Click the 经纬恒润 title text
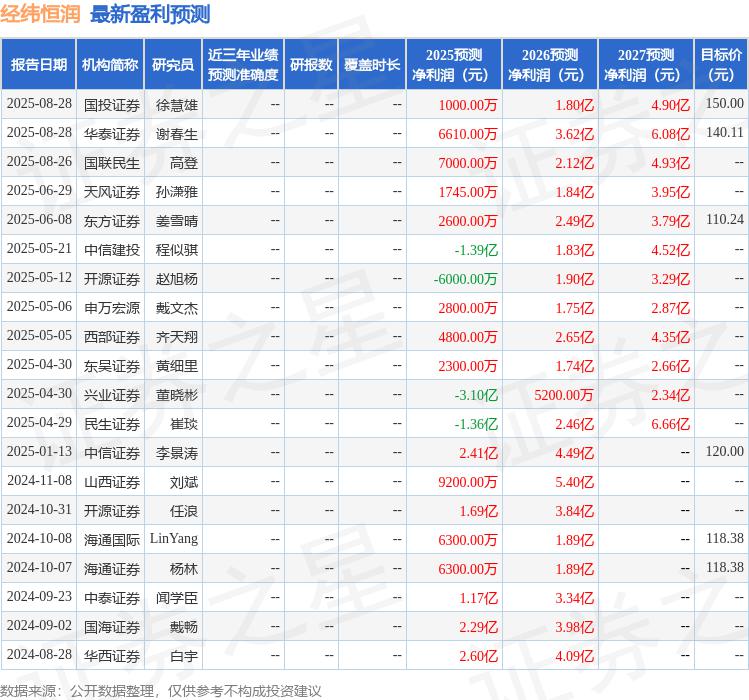 click(40, 13)
